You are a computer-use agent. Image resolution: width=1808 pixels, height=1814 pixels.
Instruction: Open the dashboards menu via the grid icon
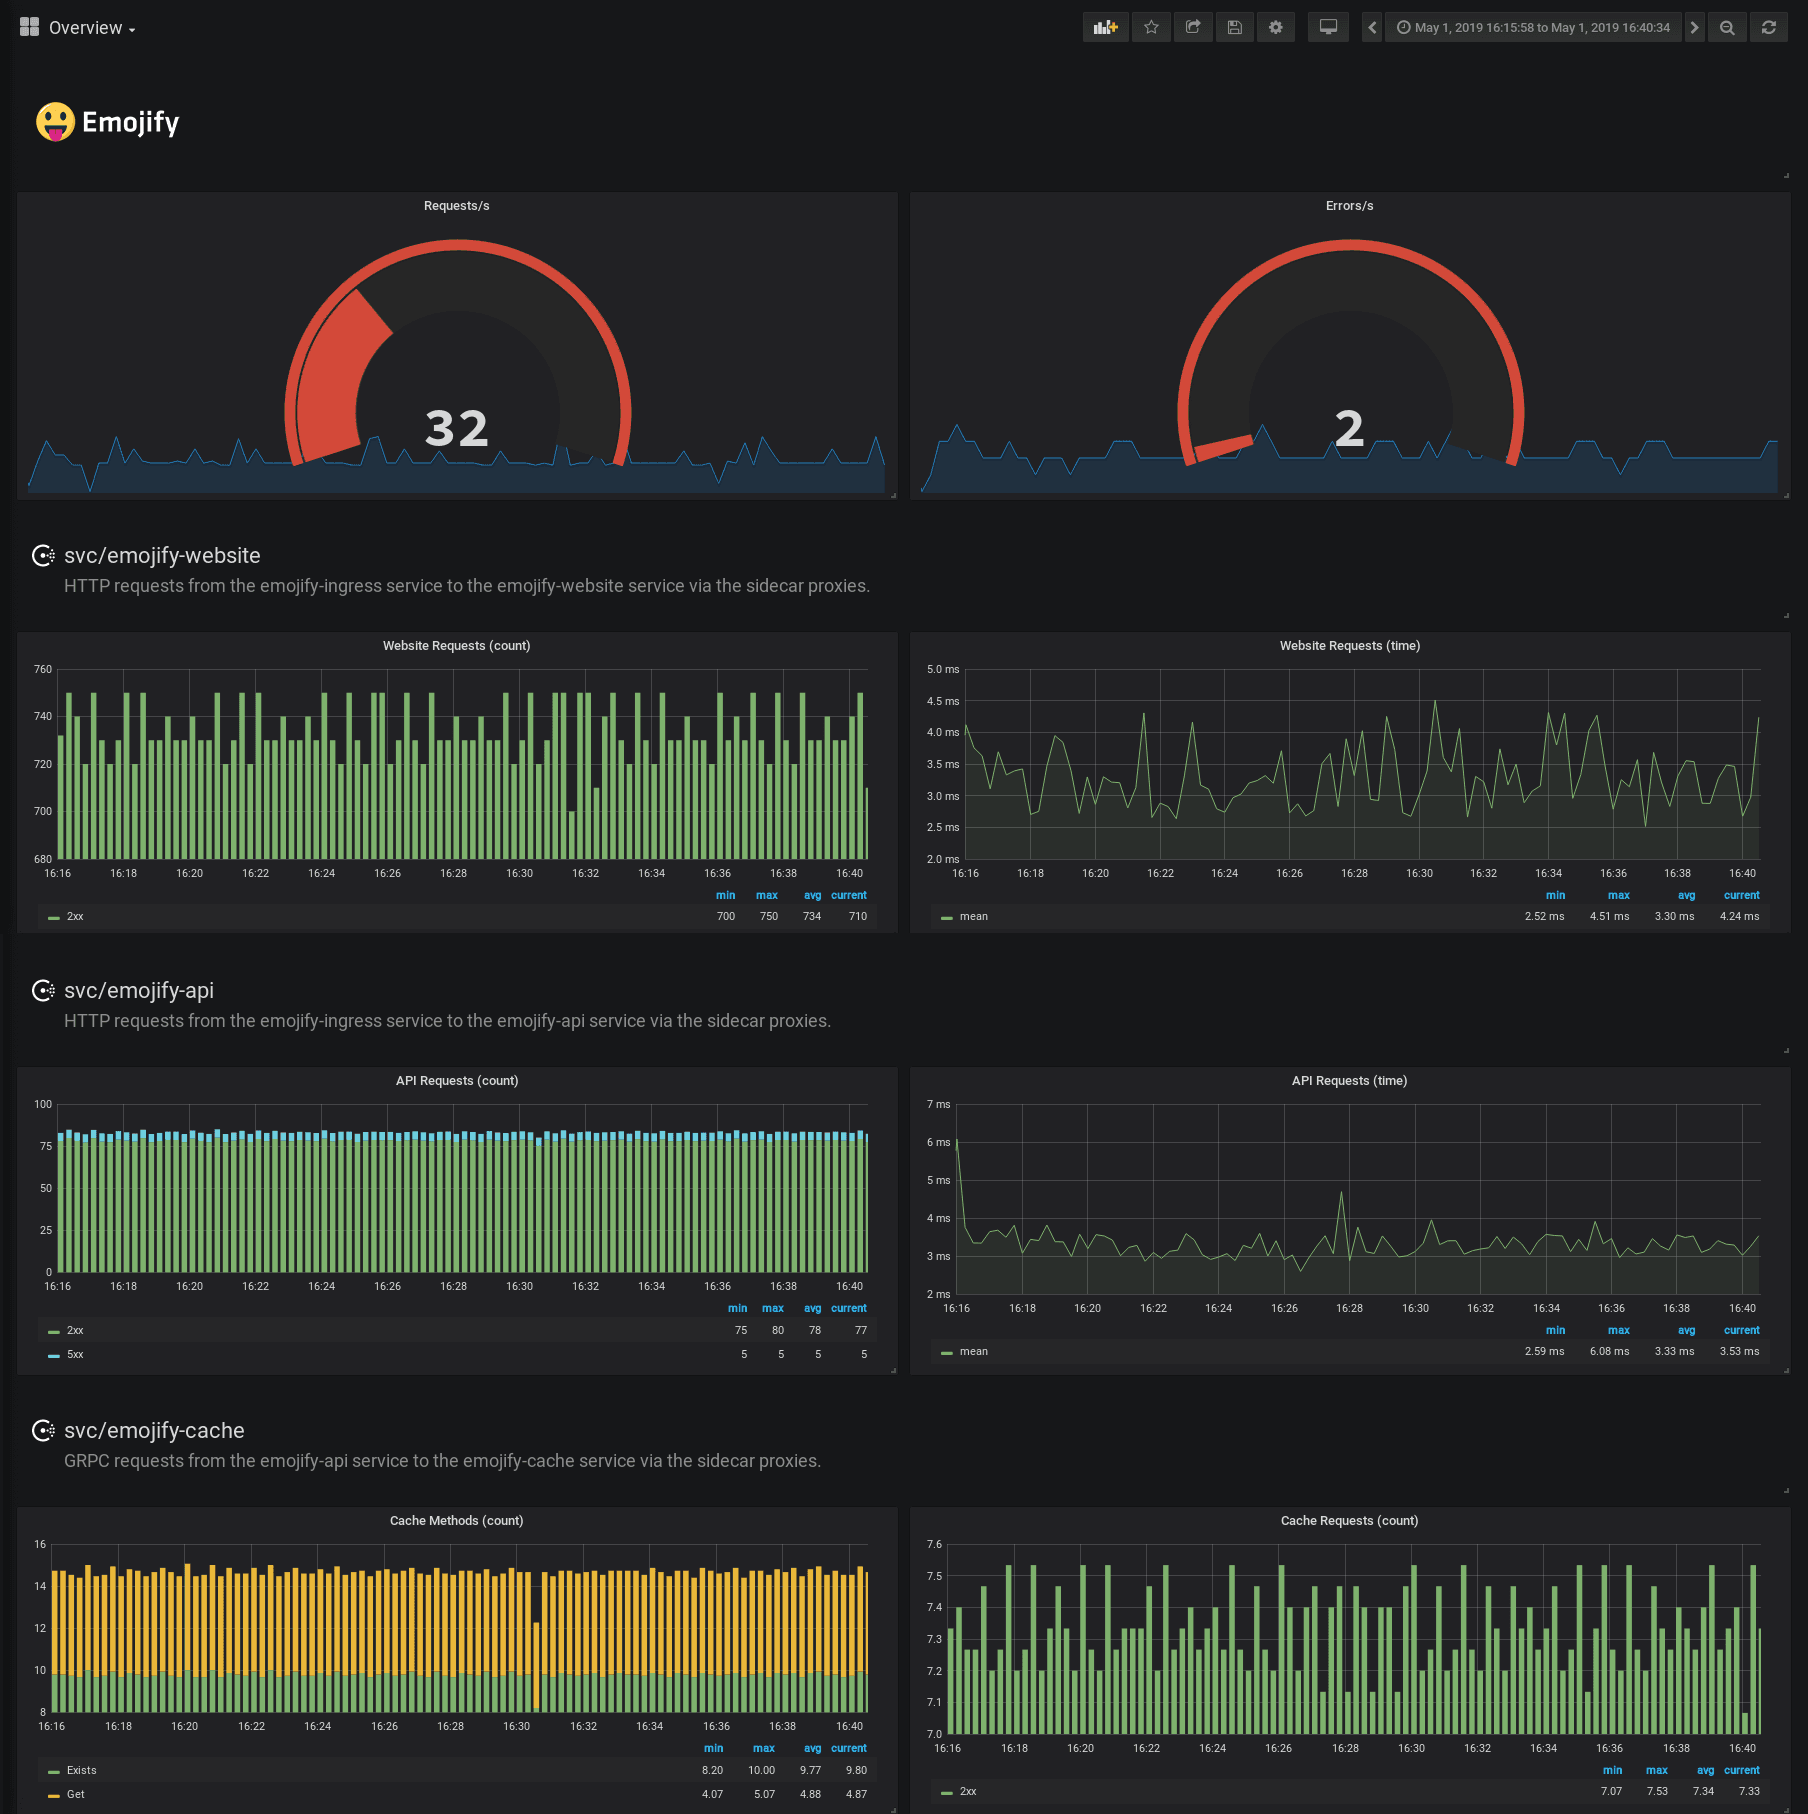tap(29, 27)
